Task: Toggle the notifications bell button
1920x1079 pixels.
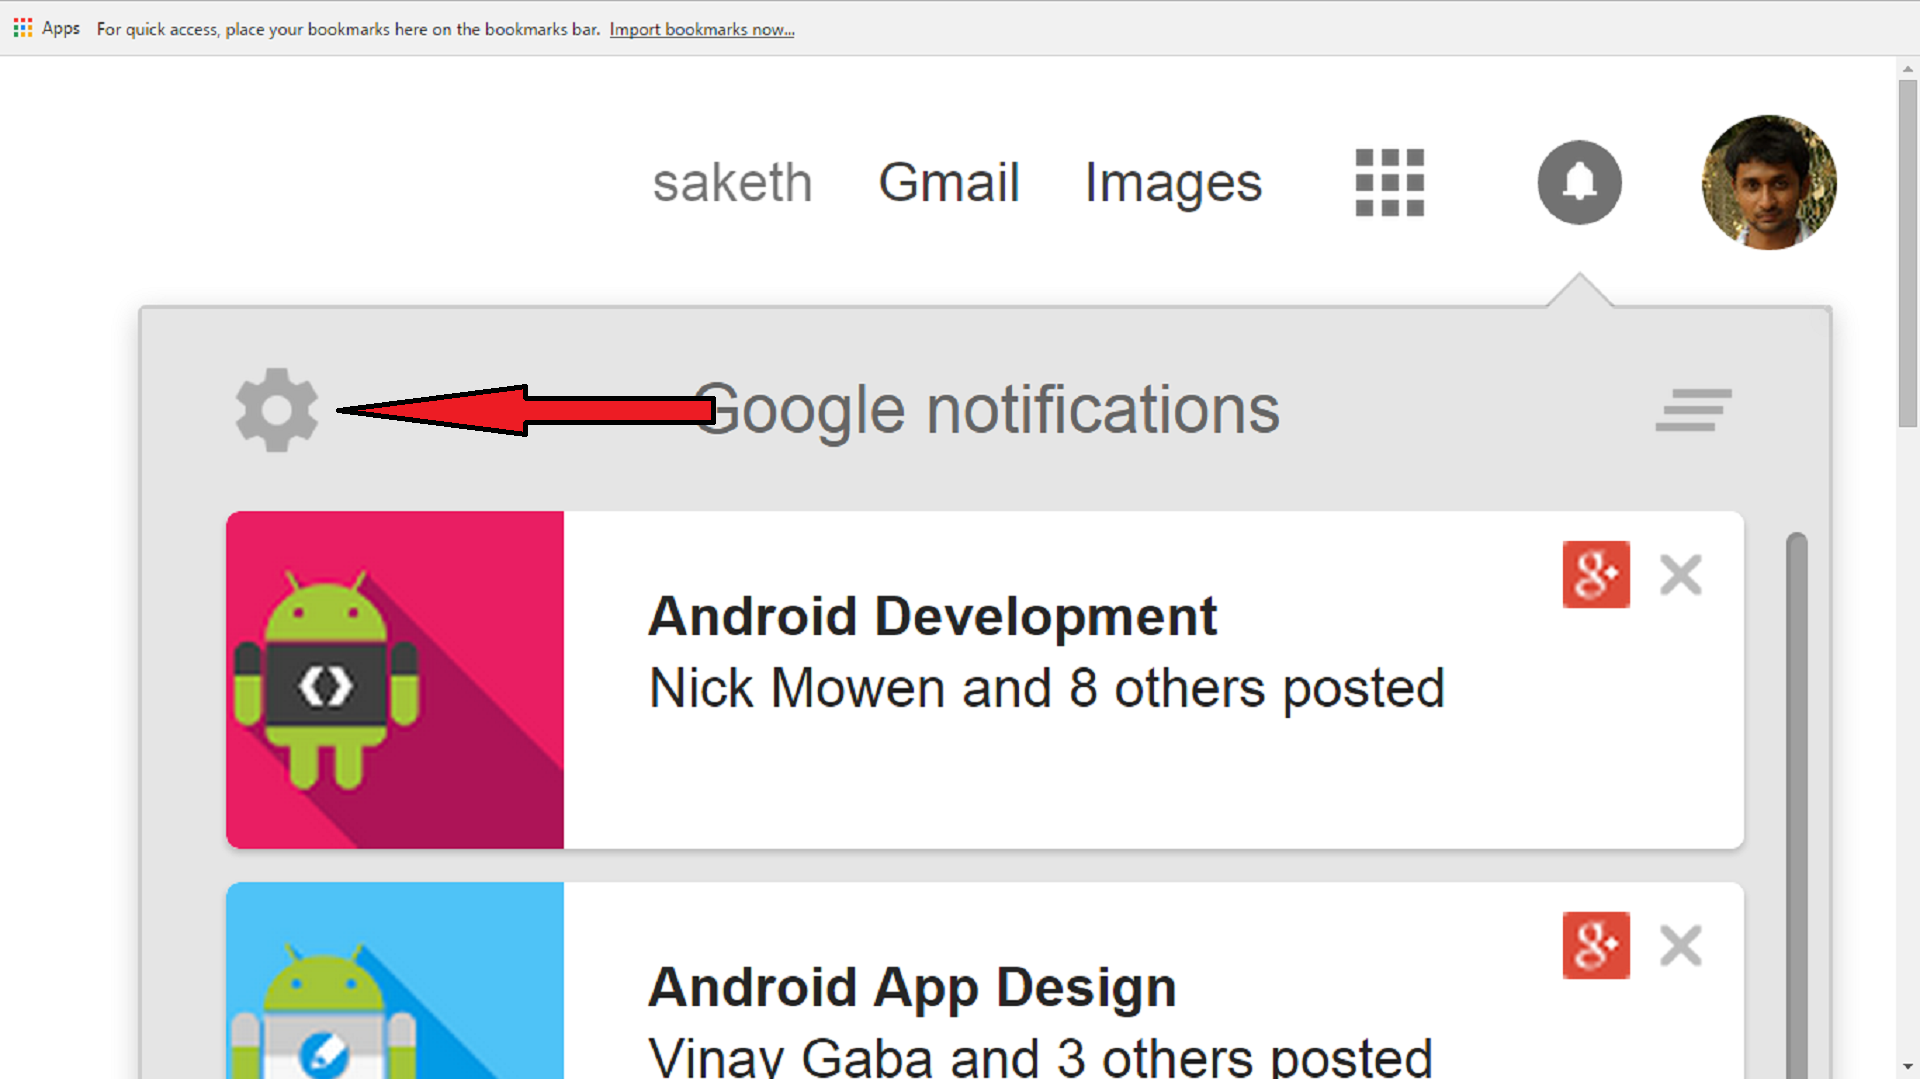Action: (x=1579, y=182)
